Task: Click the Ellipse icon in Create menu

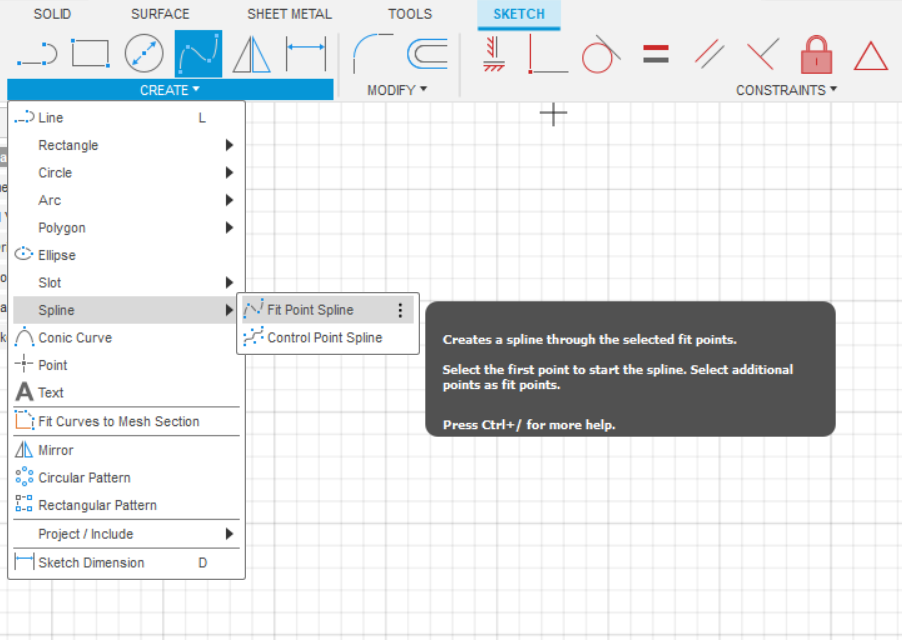Action: 24,254
